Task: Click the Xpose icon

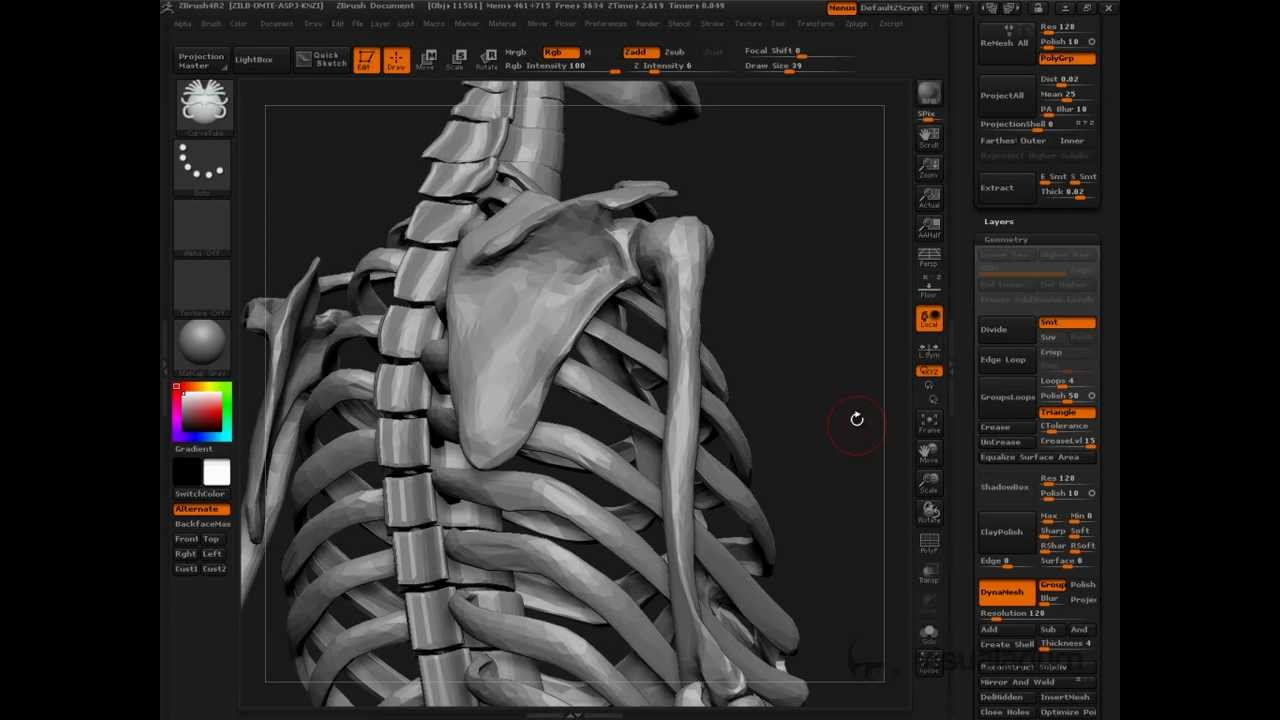Action: pos(929,663)
